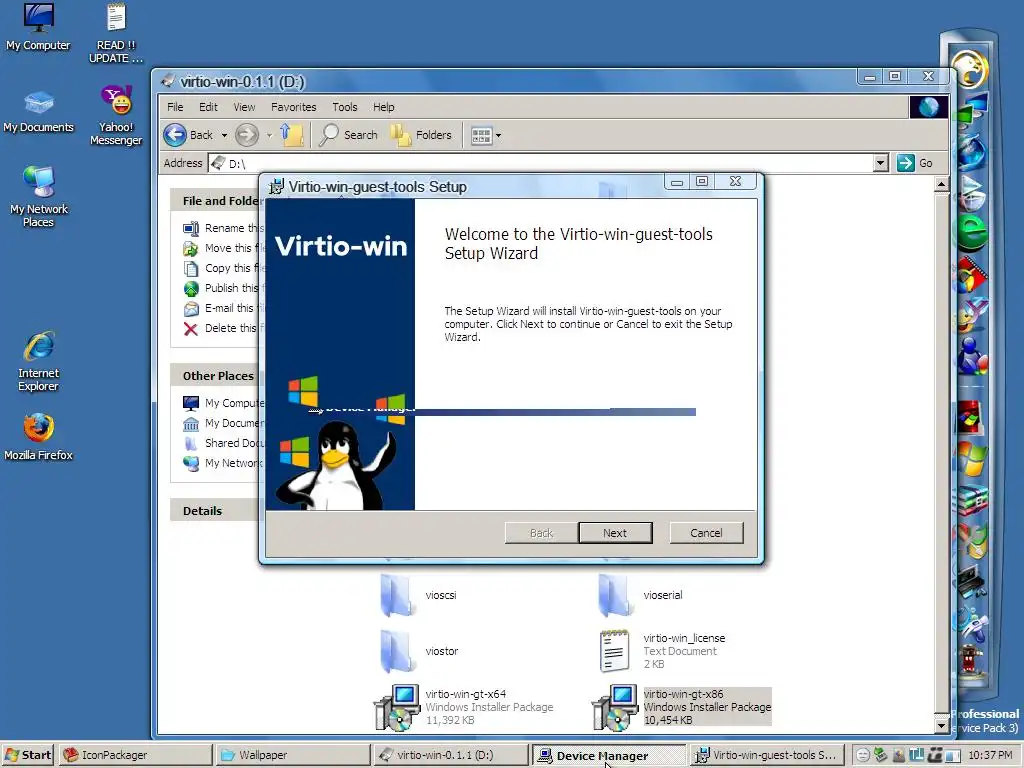Click the D:\ address field
The height and width of the screenshot is (768, 1024).
pyautogui.click(x=541, y=163)
